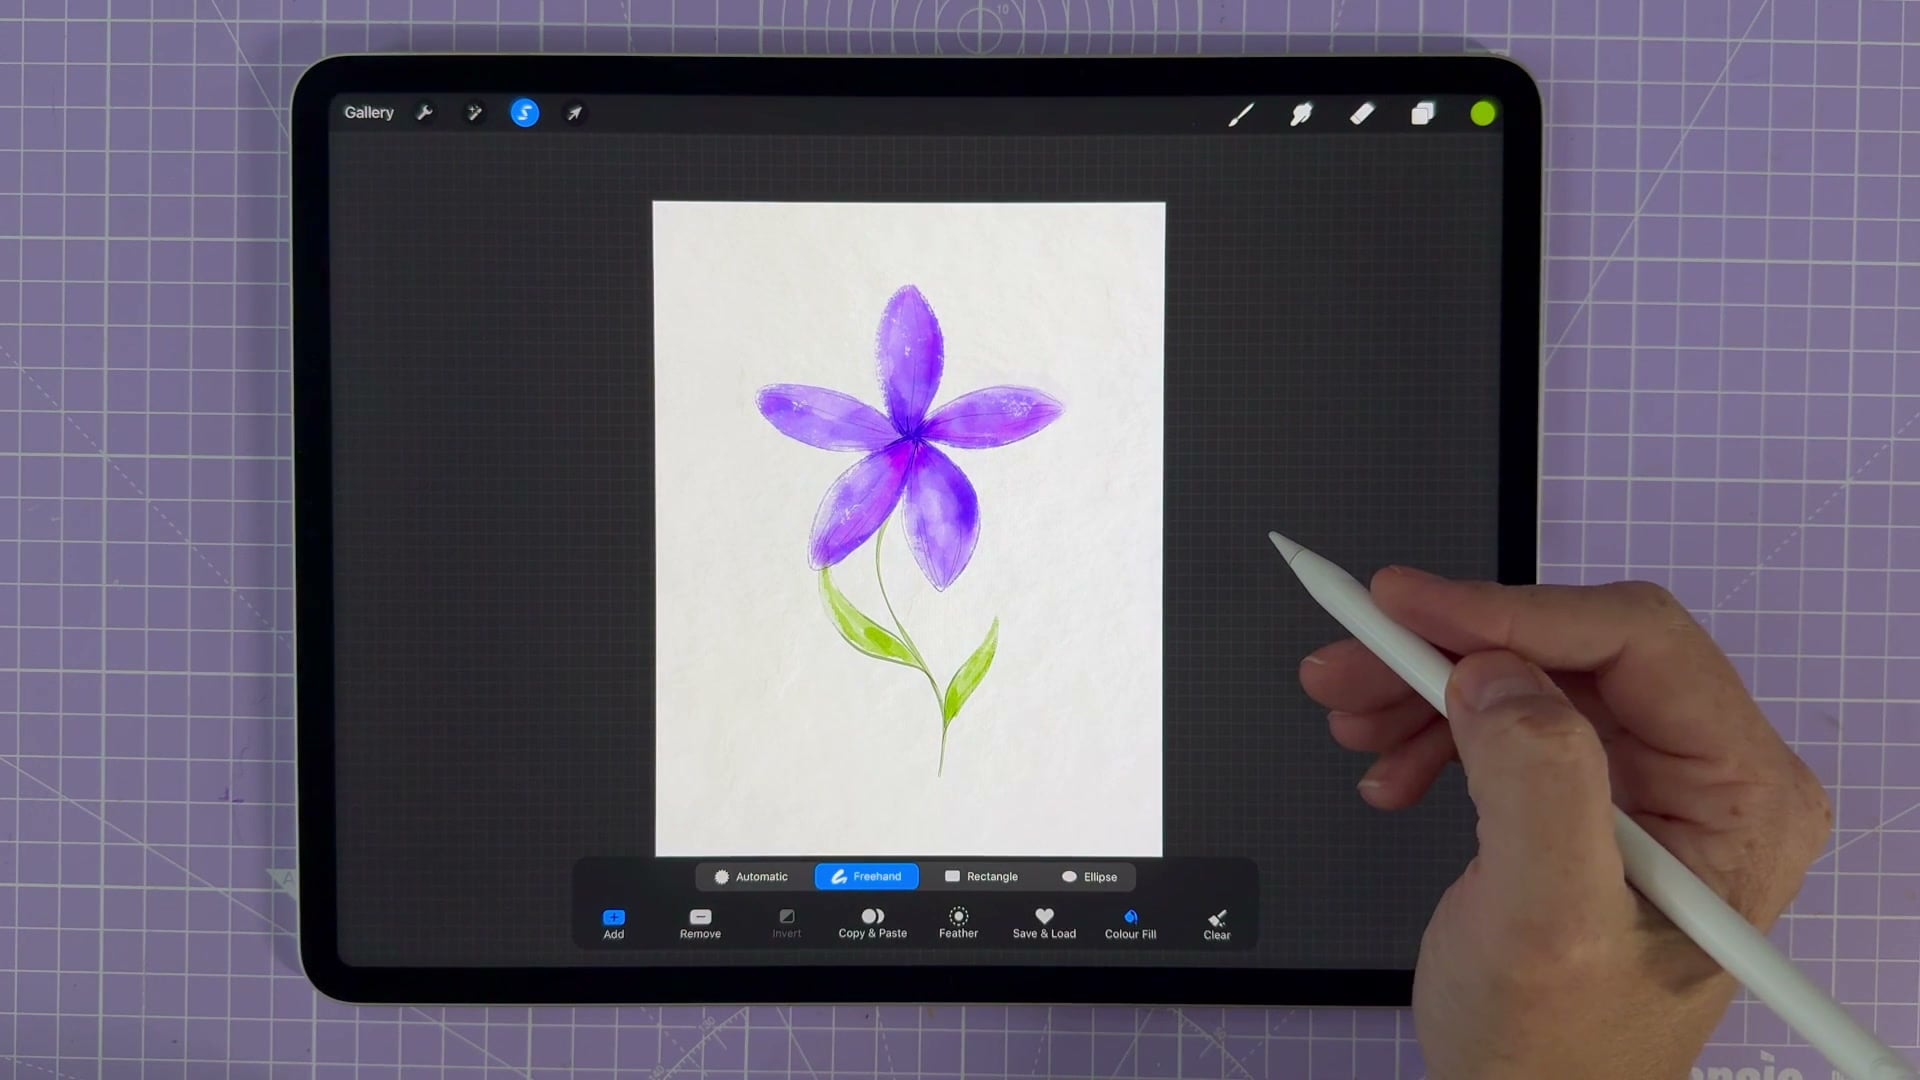Open the Adjustments magic wand menu
The image size is (1920, 1080).
474,113
